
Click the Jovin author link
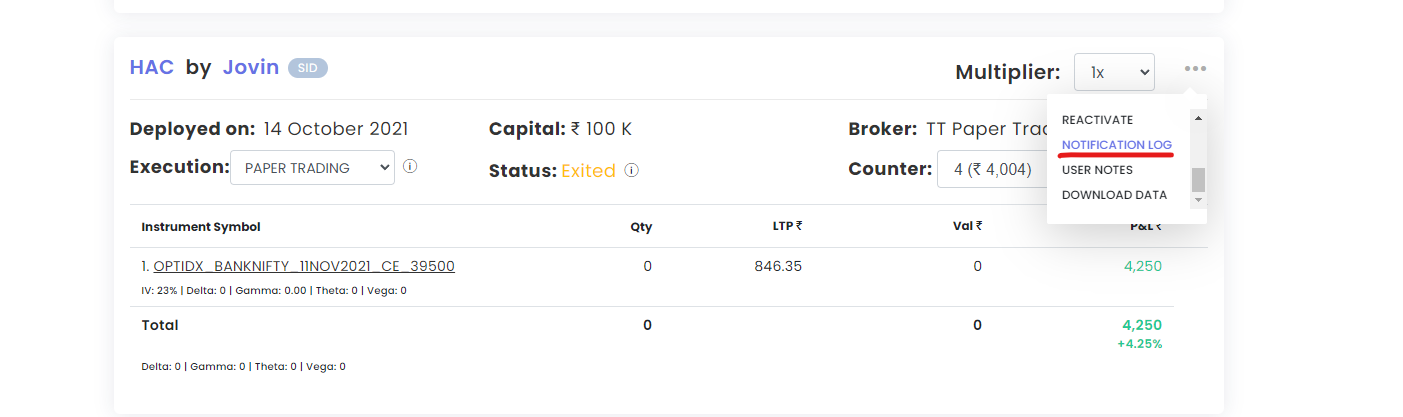[250, 67]
